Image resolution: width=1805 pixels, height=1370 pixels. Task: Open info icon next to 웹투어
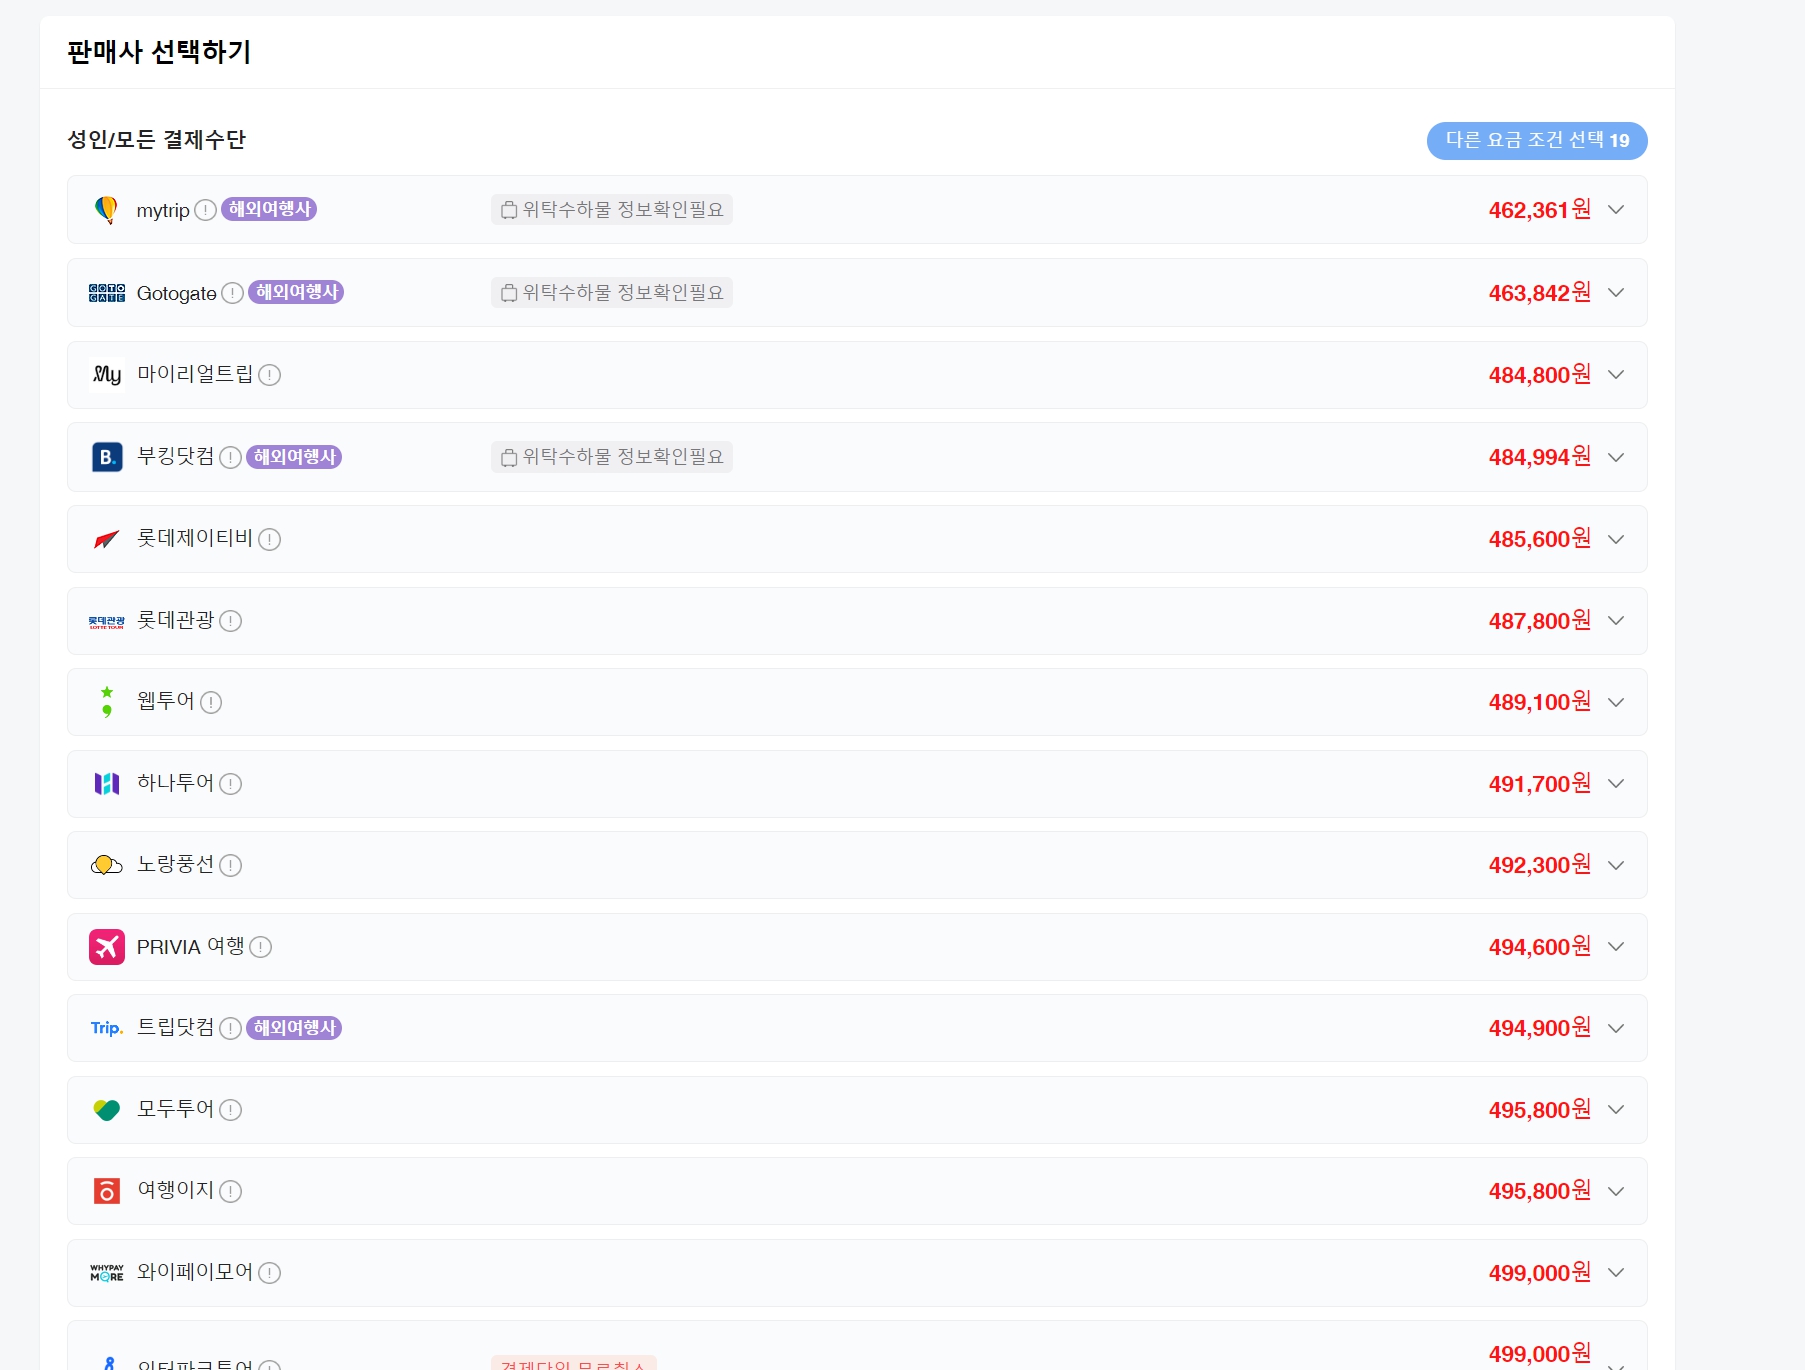tap(211, 702)
